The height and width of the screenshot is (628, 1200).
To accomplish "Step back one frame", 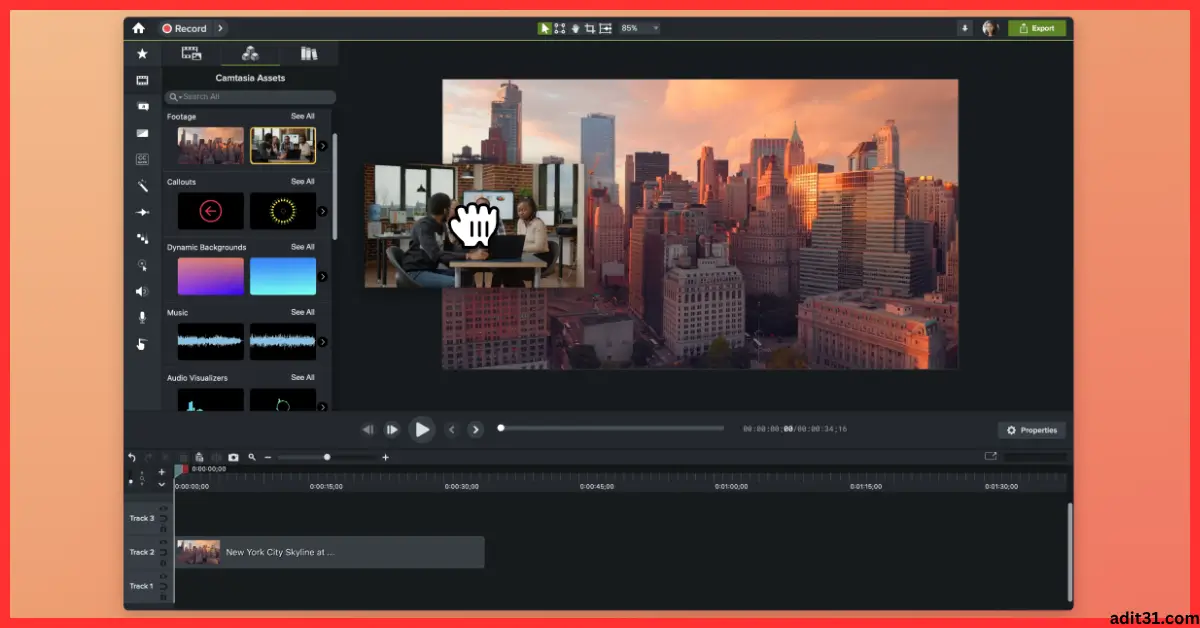I will tap(367, 429).
